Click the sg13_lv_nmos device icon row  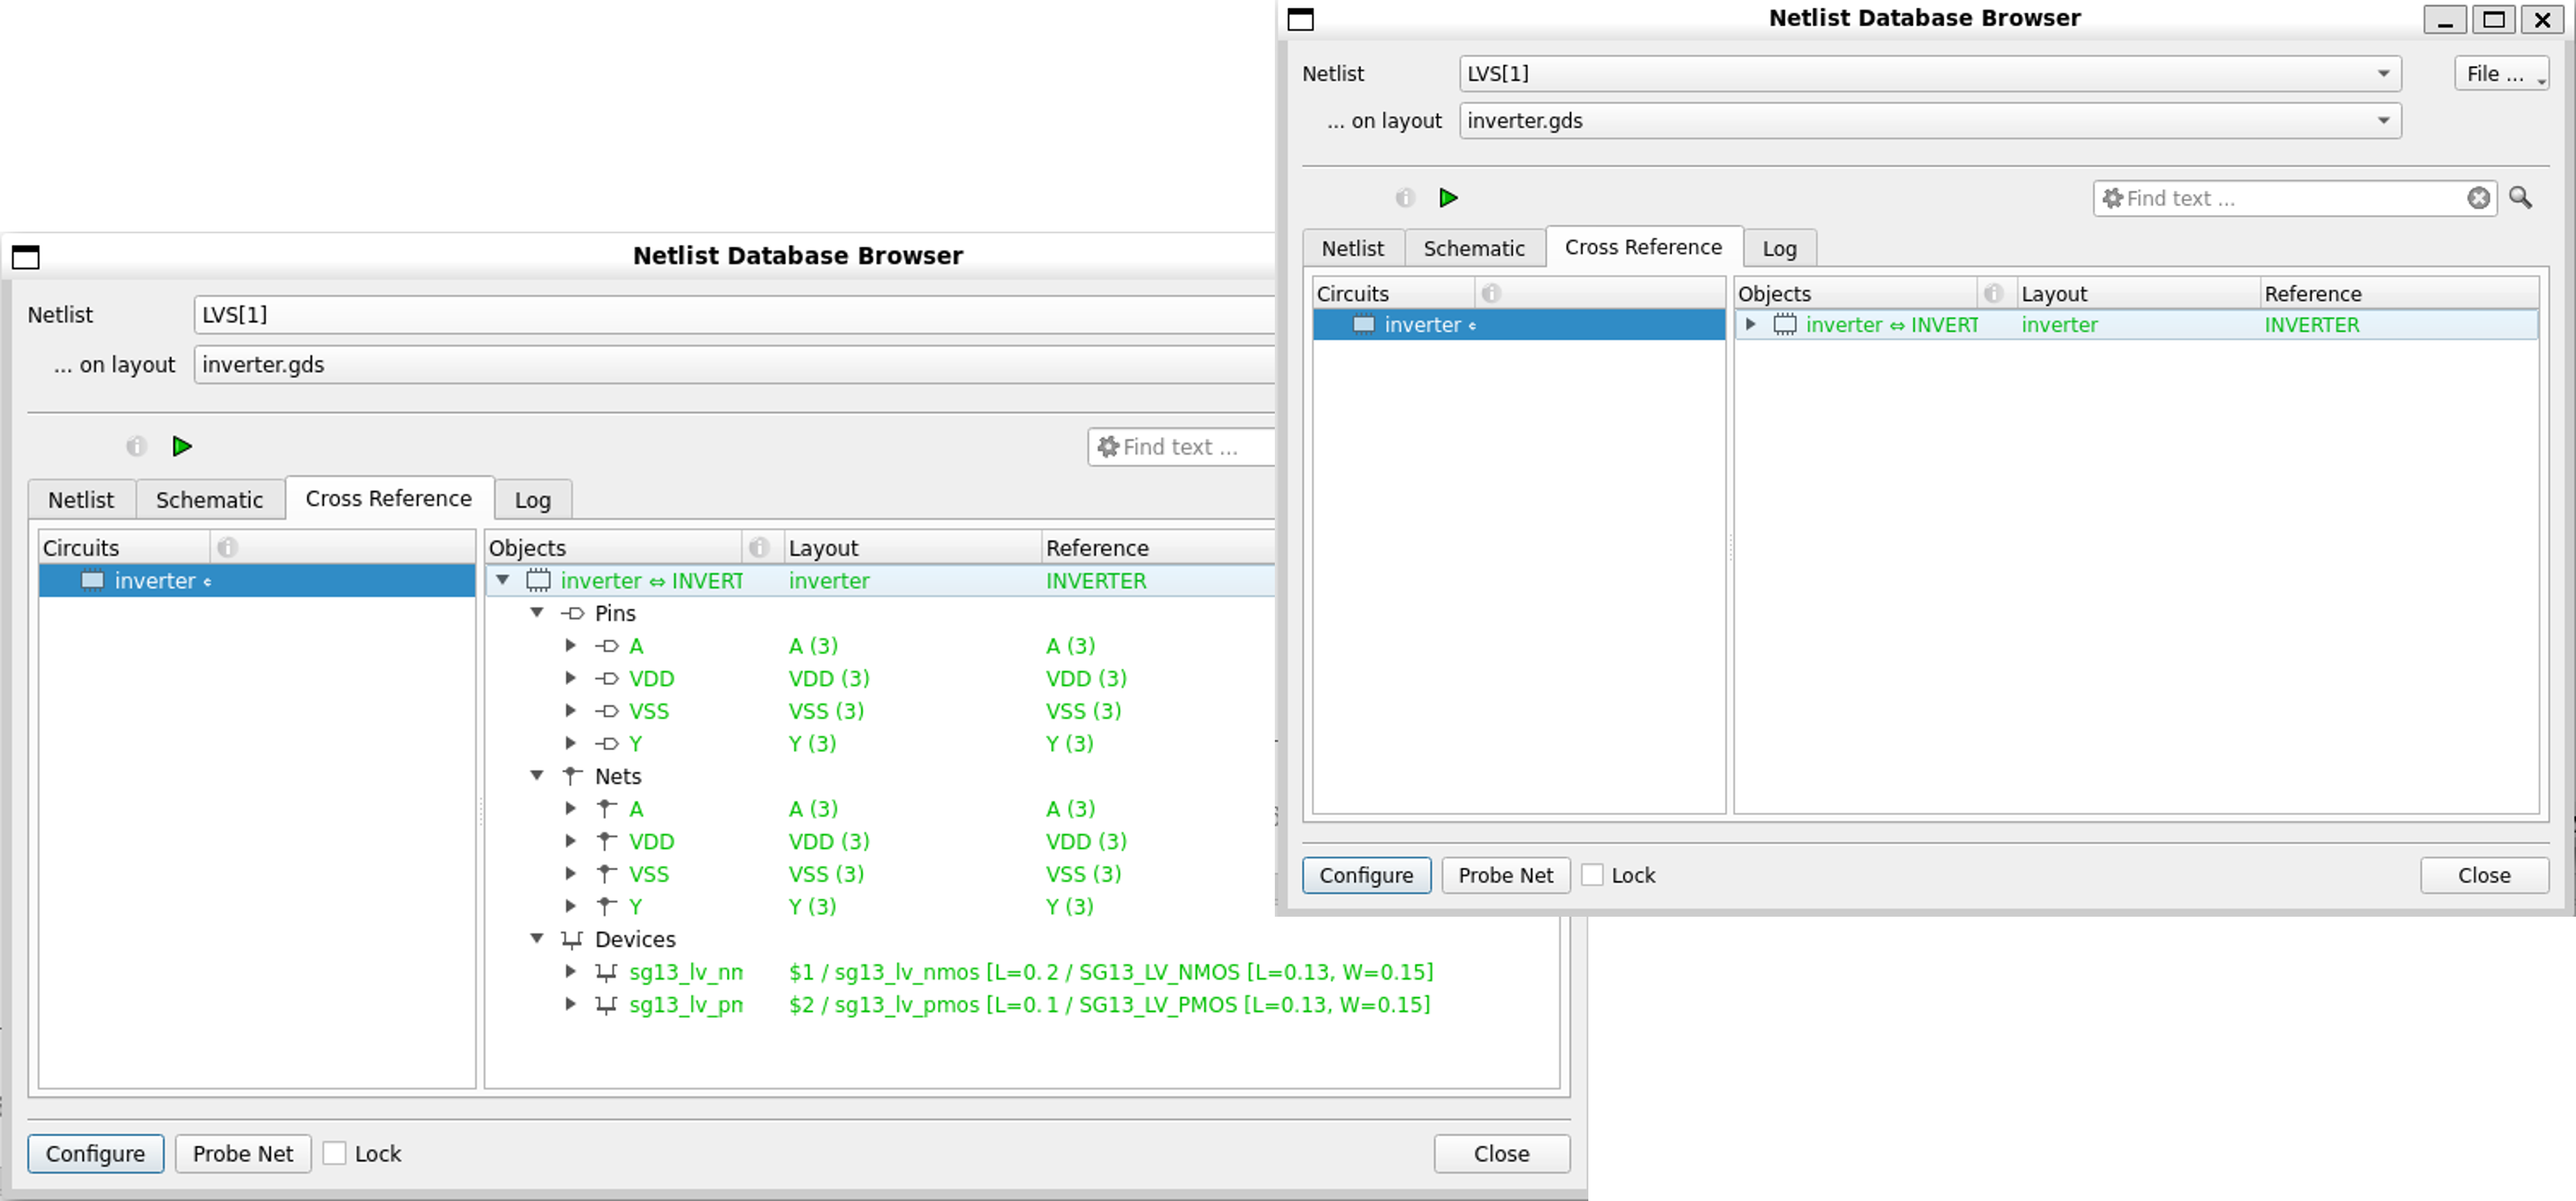click(606, 972)
